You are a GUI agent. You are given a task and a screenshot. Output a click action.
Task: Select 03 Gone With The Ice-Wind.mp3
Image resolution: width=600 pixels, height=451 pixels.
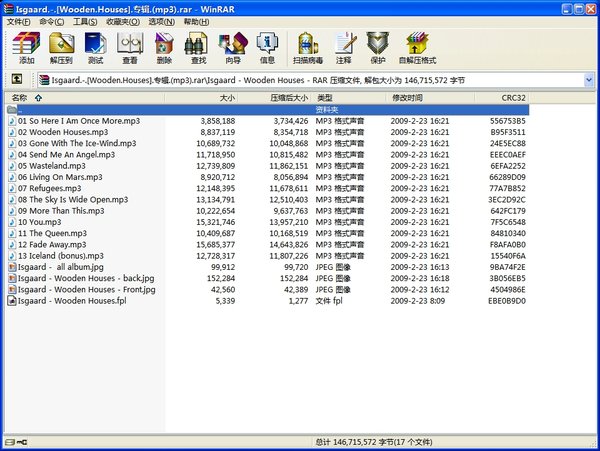(x=77, y=143)
